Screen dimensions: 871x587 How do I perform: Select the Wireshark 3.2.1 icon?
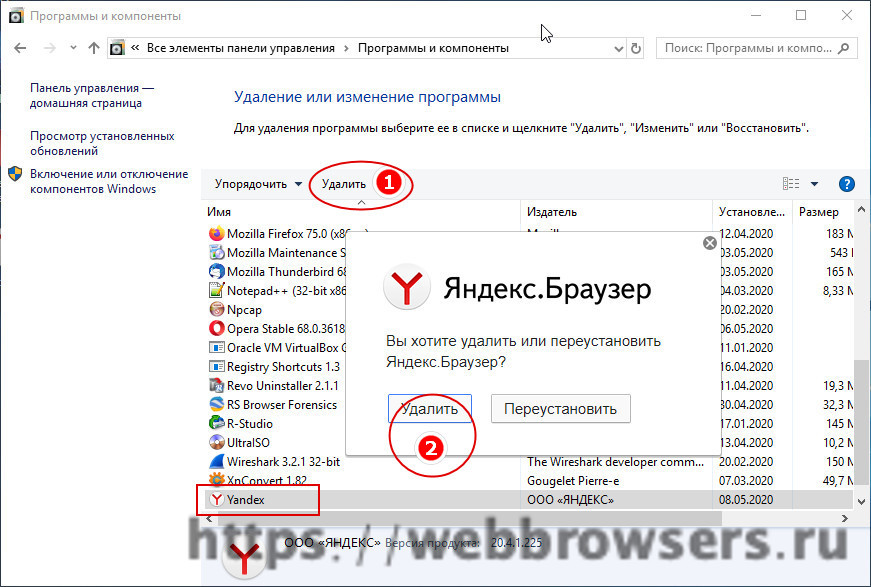point(216,461)
